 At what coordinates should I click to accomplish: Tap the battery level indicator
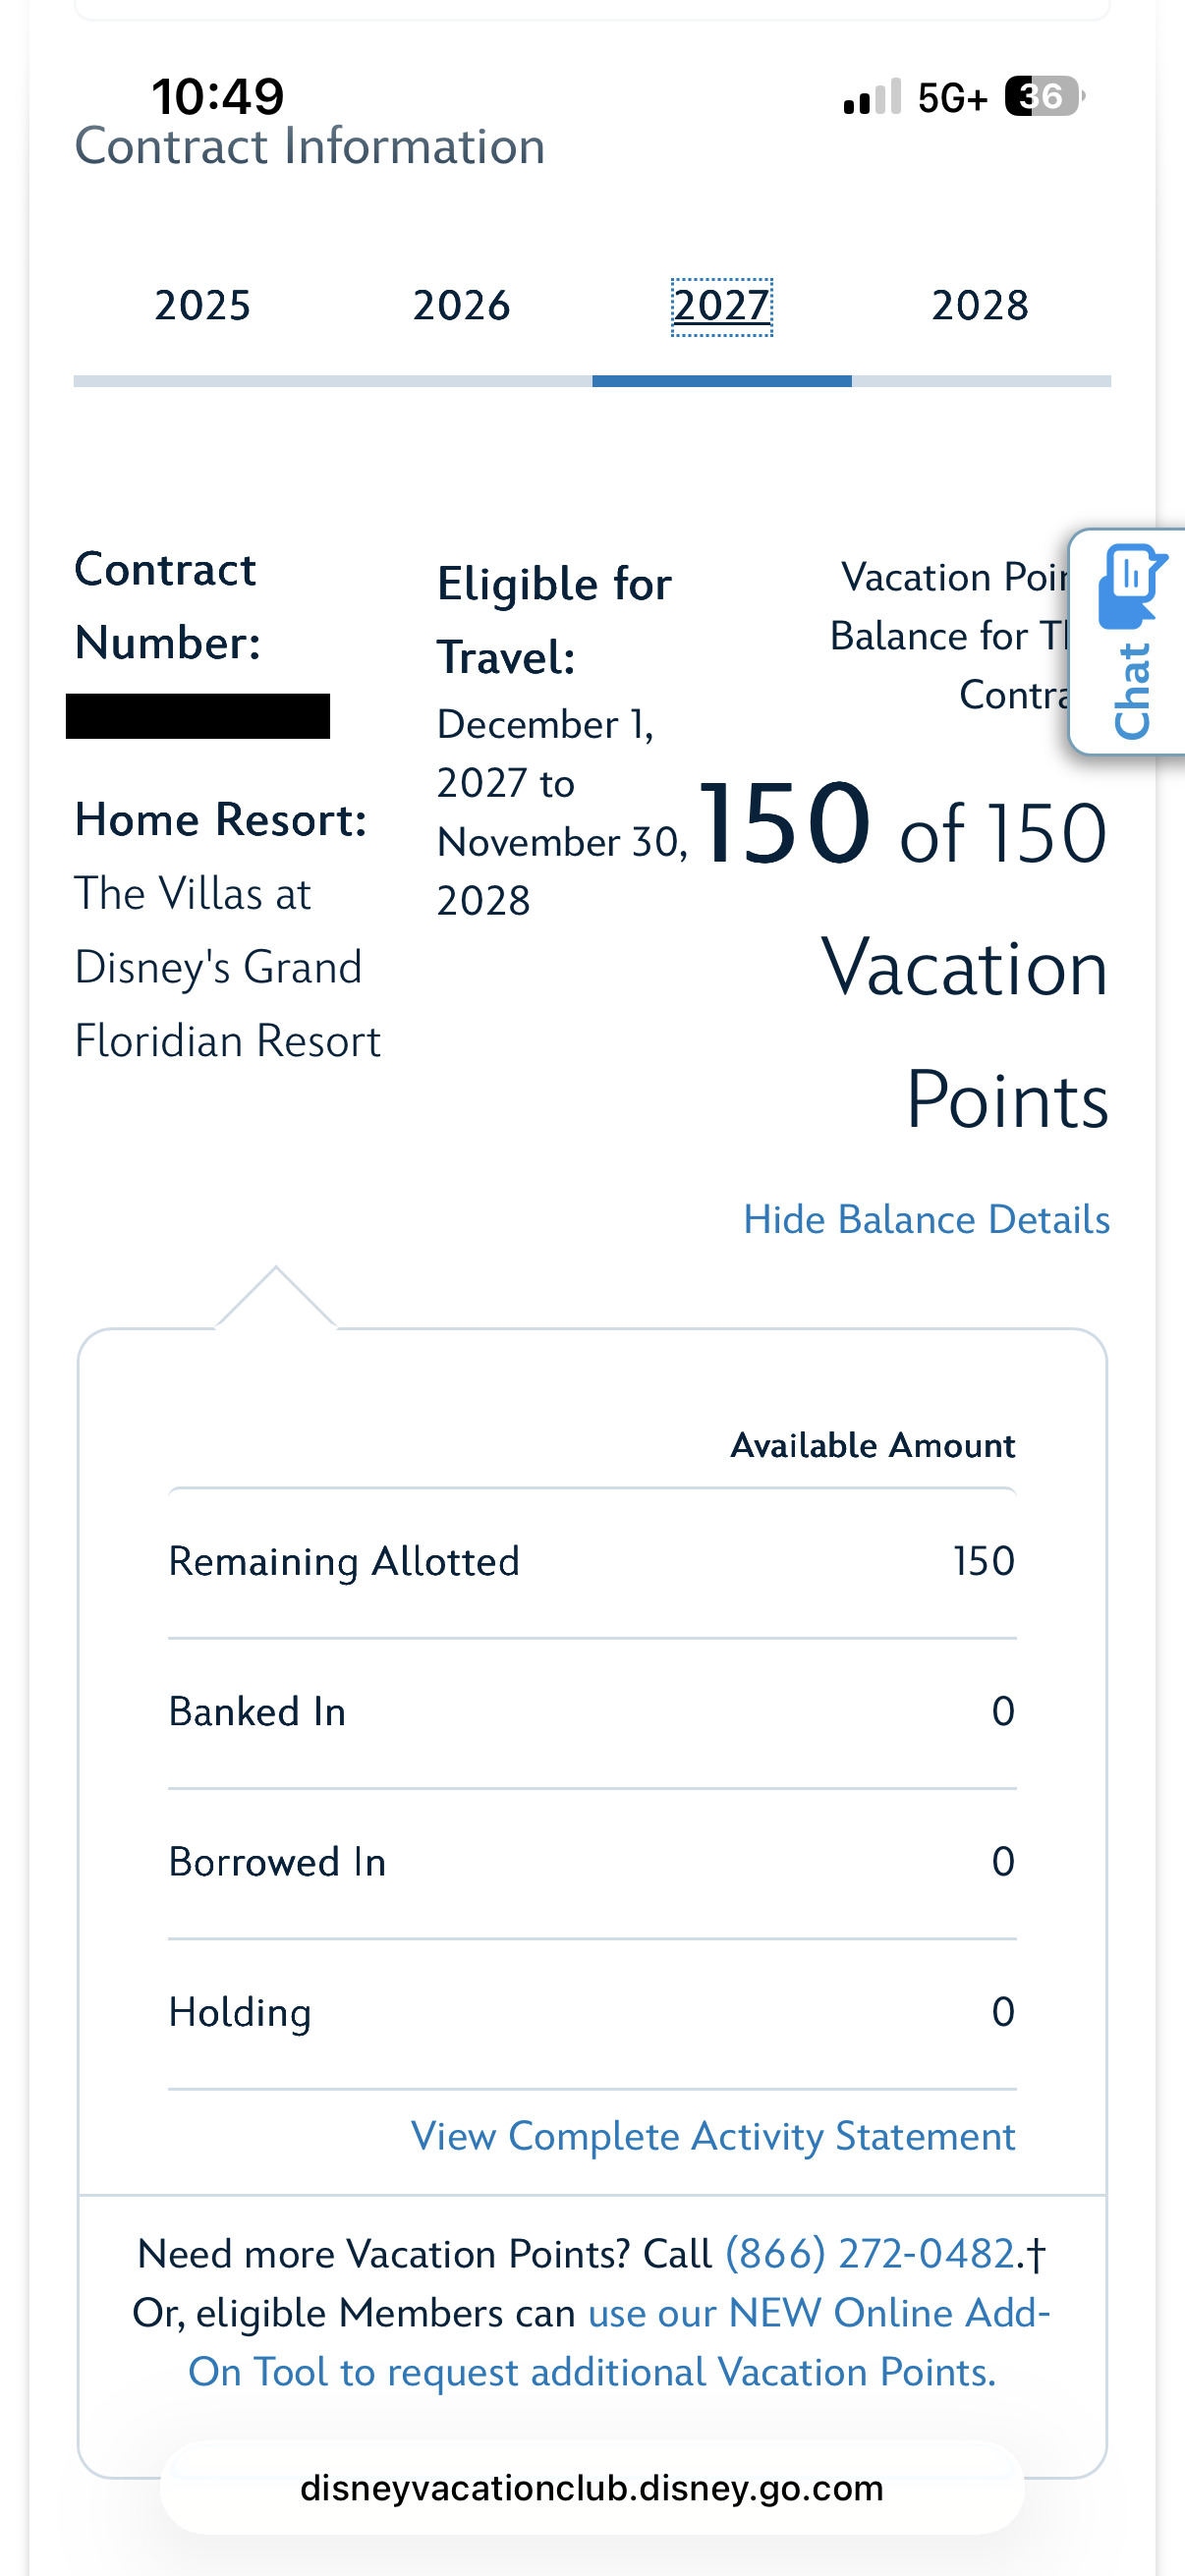click(1043, 97)
